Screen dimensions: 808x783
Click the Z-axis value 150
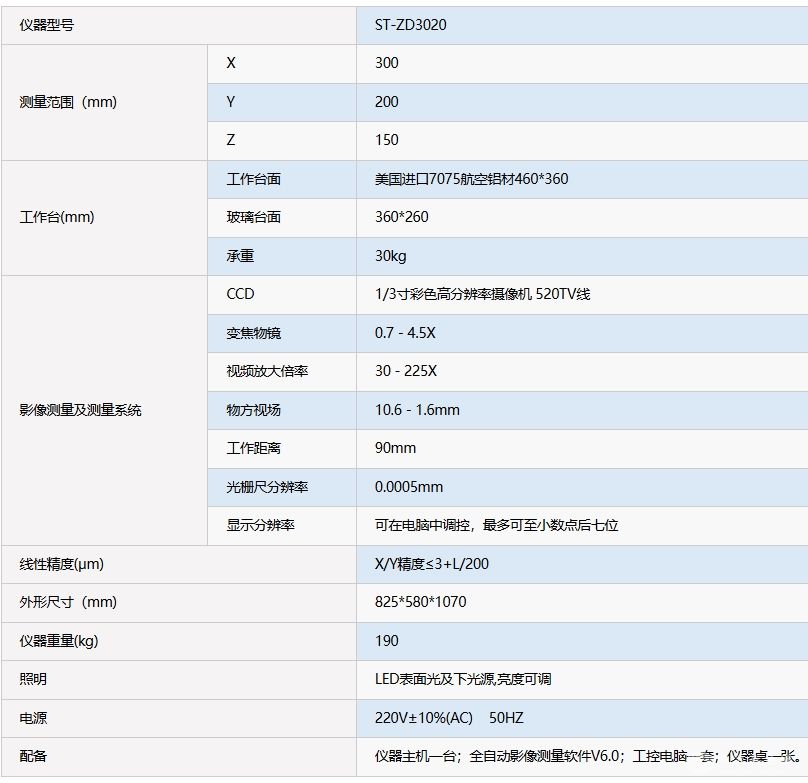click(387, 140)
